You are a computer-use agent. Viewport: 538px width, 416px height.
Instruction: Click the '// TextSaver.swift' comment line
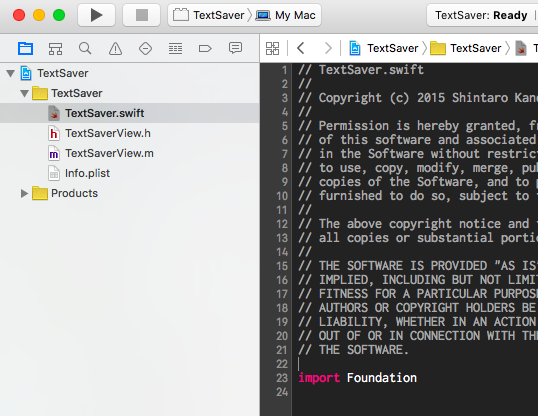[x=361, y=70]
